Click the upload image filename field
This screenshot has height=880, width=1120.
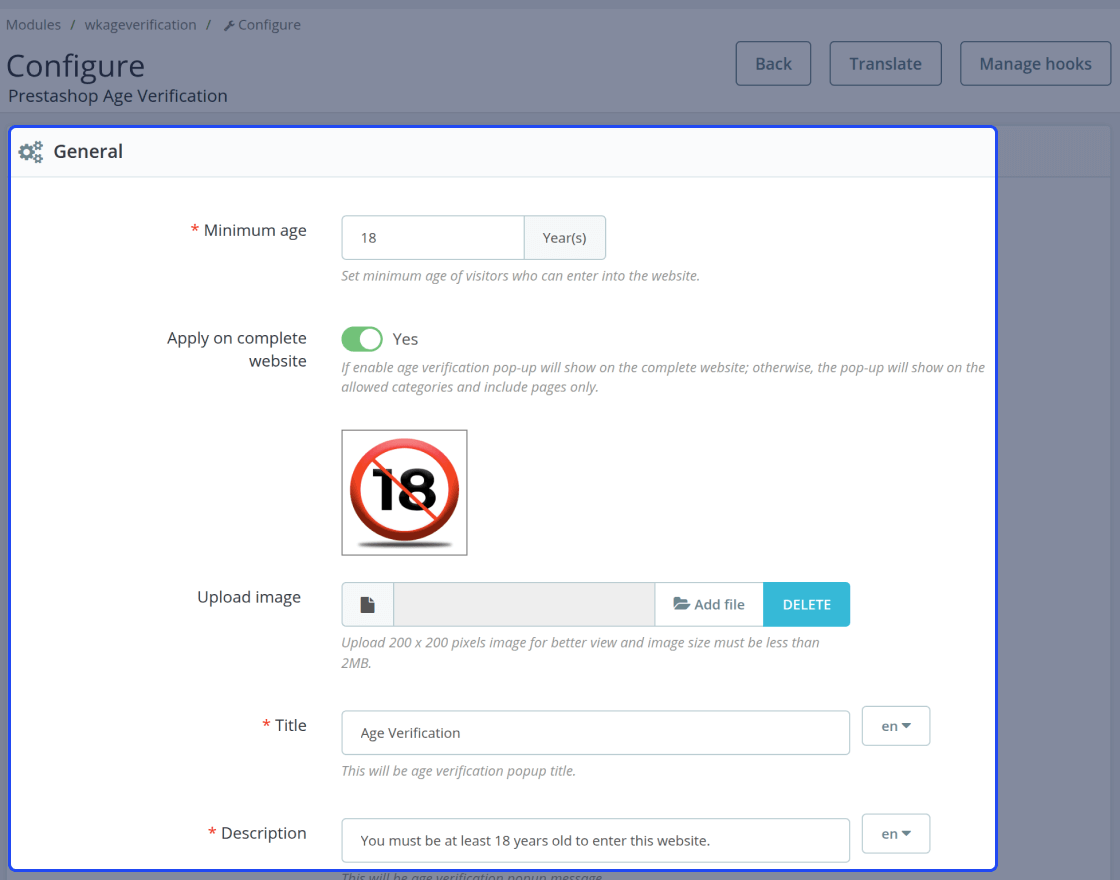tap(524, 604)
